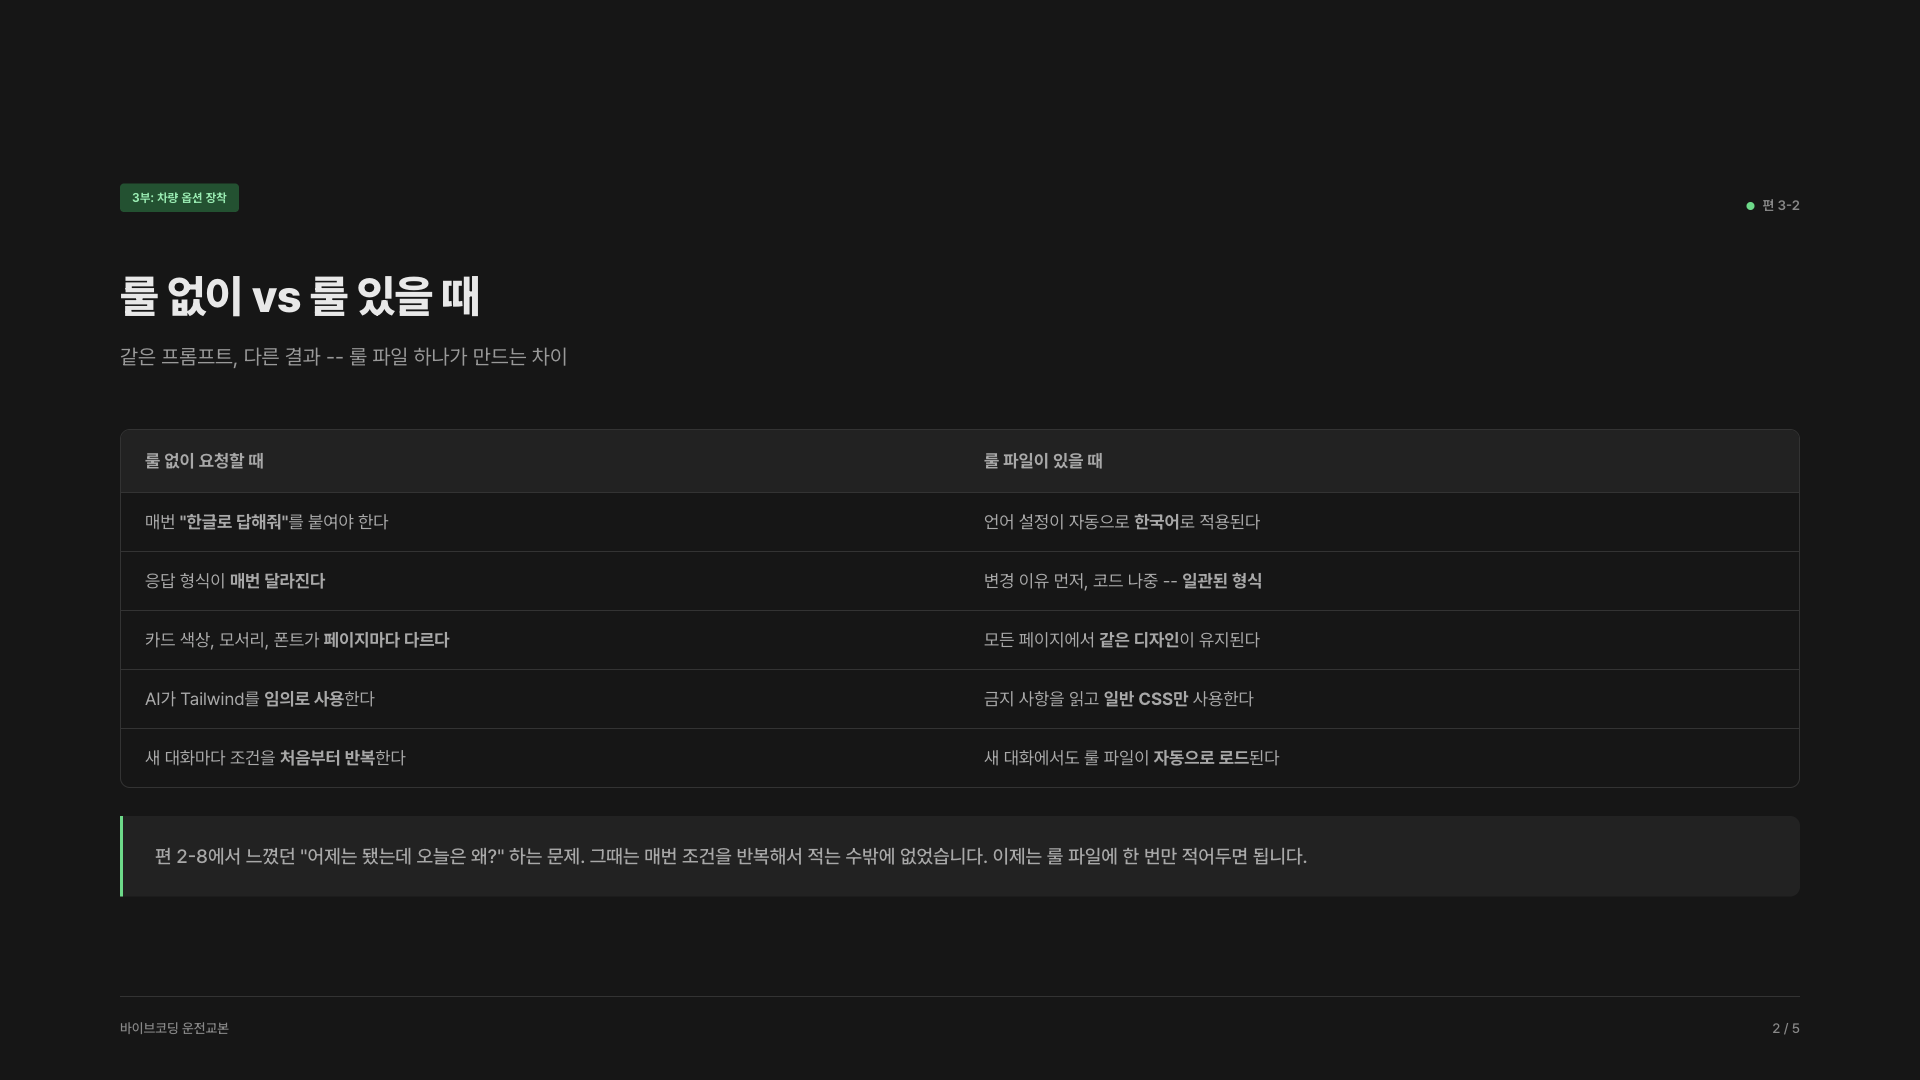The height and width of the screenshot is (1080, 1920).
Task: Click the 3부: 차량 옵션 장착 badge
Action: click(179, 198)
